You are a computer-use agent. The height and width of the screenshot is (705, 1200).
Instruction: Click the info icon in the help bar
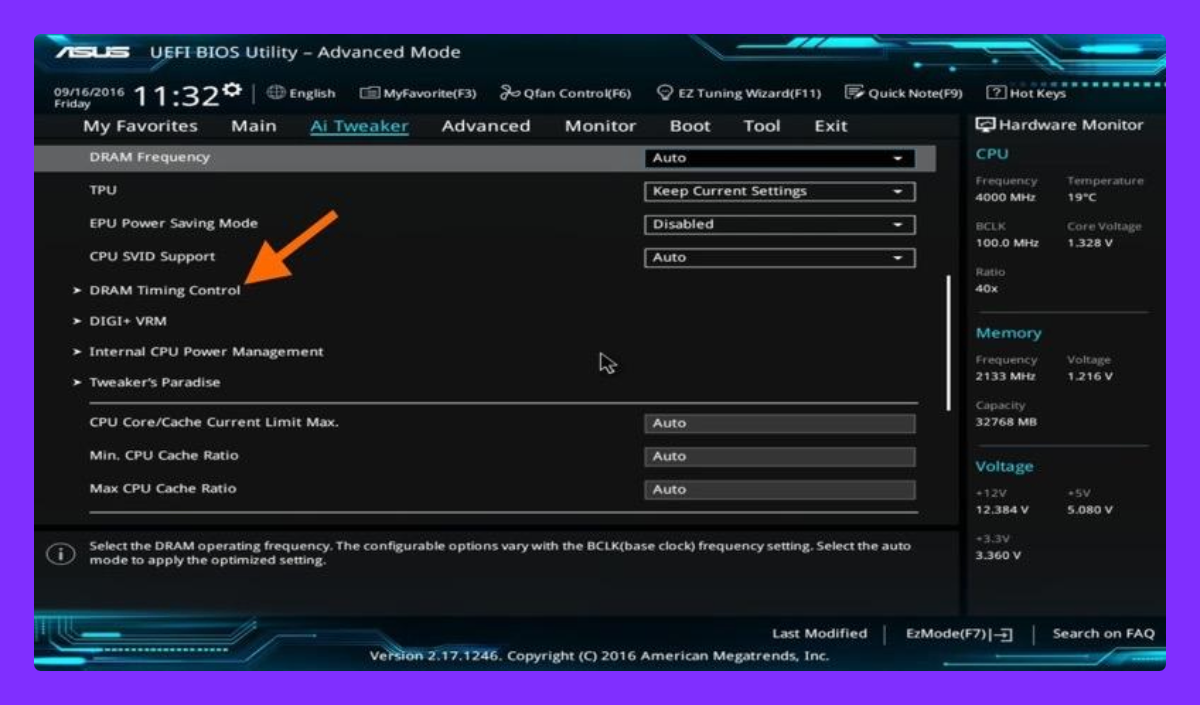[61, 554]
